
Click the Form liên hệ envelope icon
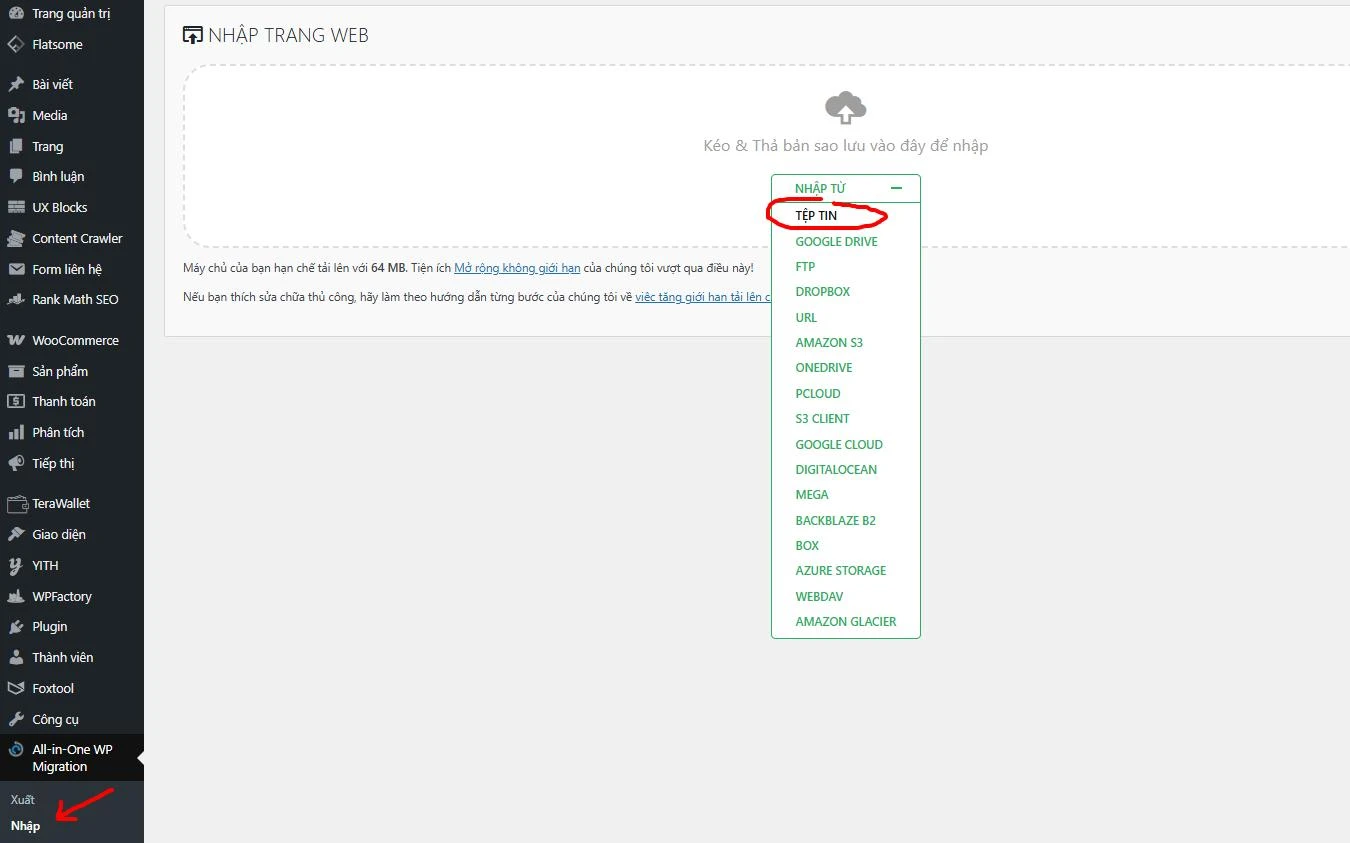(15, 269)
